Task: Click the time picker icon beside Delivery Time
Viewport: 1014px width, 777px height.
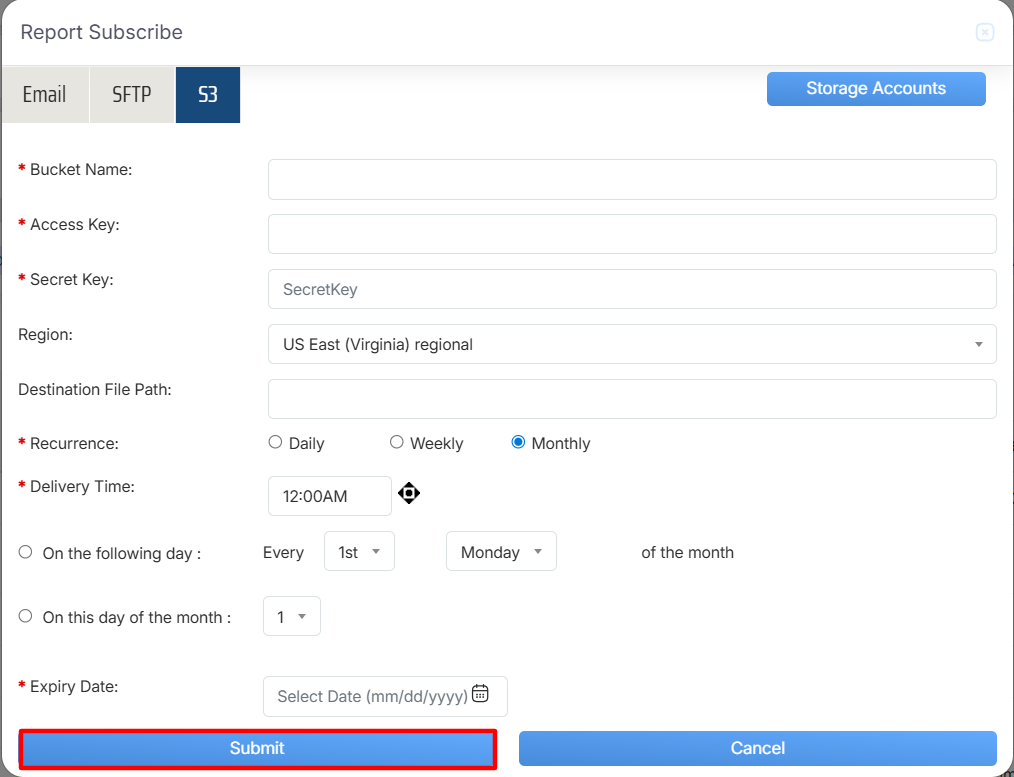Action: (x=408, y=493)
